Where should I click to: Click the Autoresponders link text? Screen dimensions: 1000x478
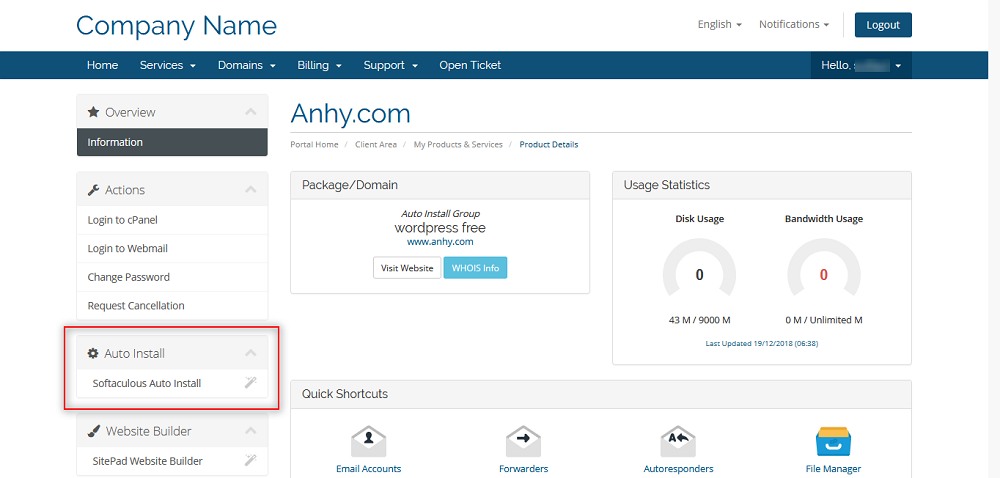[678, 468]
